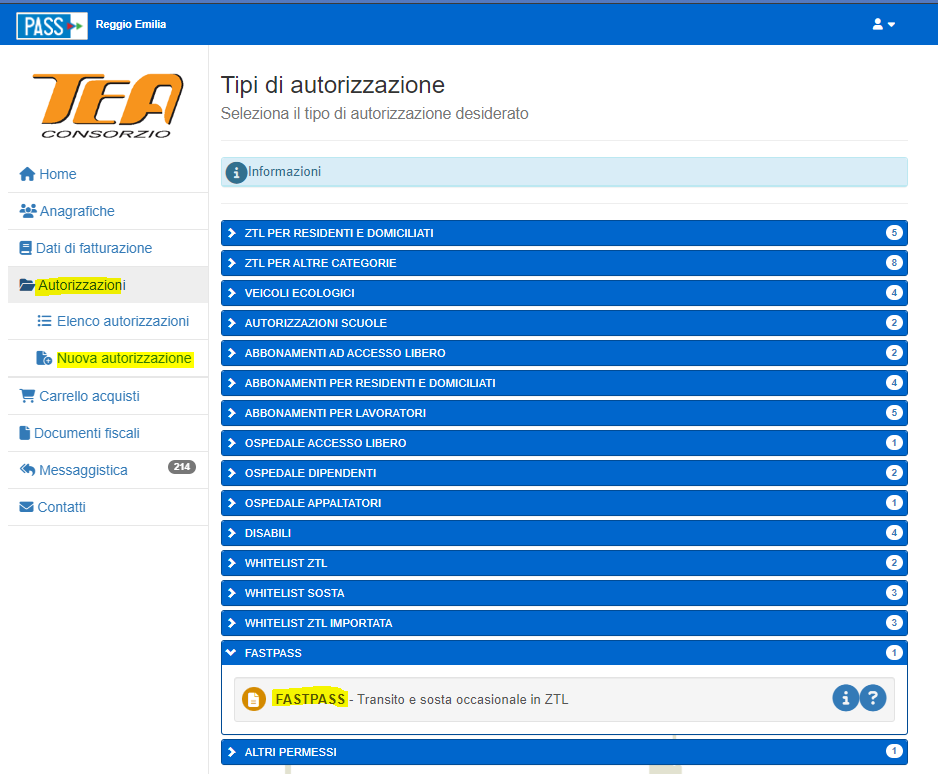Collapse the FASTPASS section

click(x=273, y=653)
